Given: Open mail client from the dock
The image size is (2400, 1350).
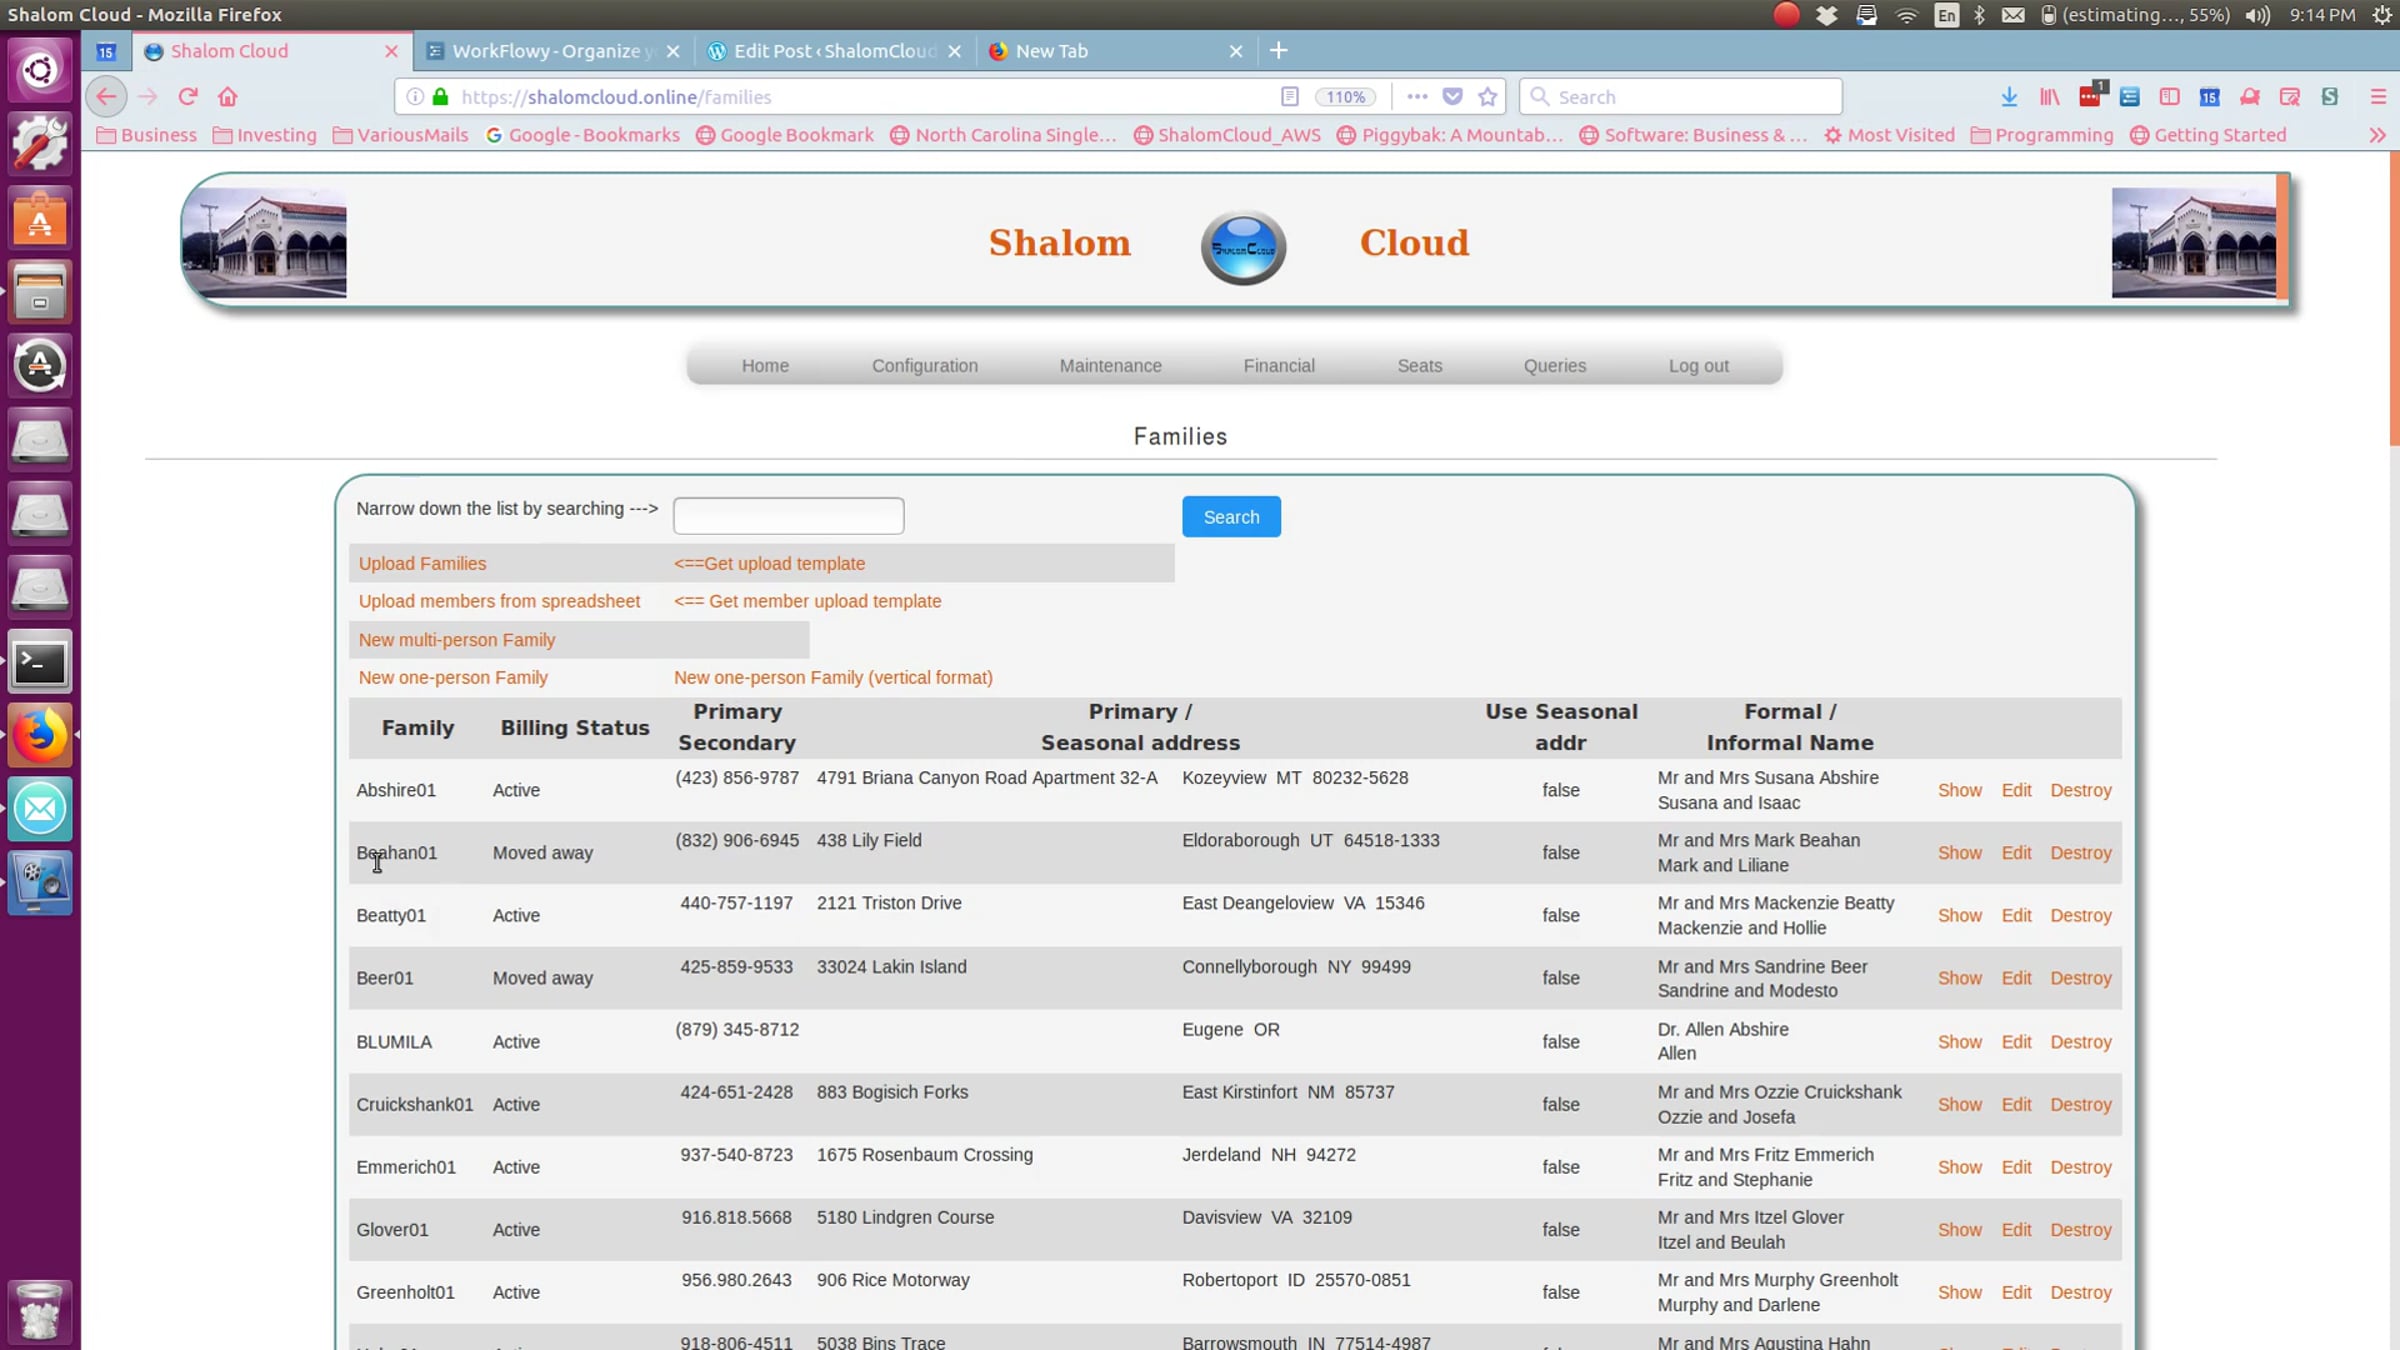Looking at the screenshot, I should 40,809.
